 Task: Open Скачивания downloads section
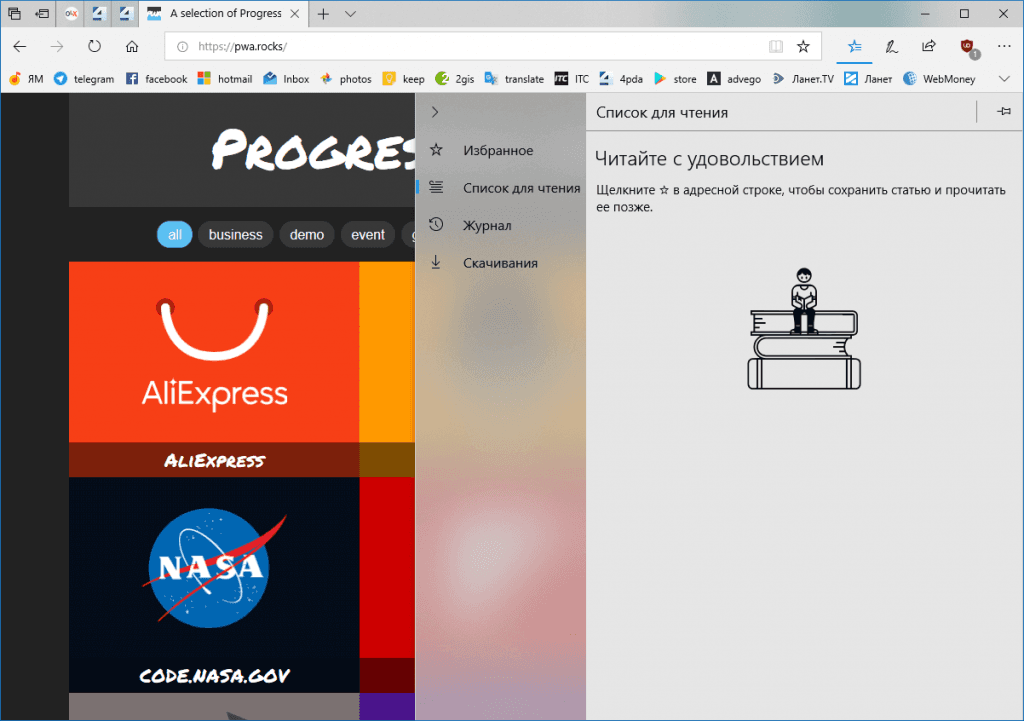pyautogui.click(x=501, y=263)
